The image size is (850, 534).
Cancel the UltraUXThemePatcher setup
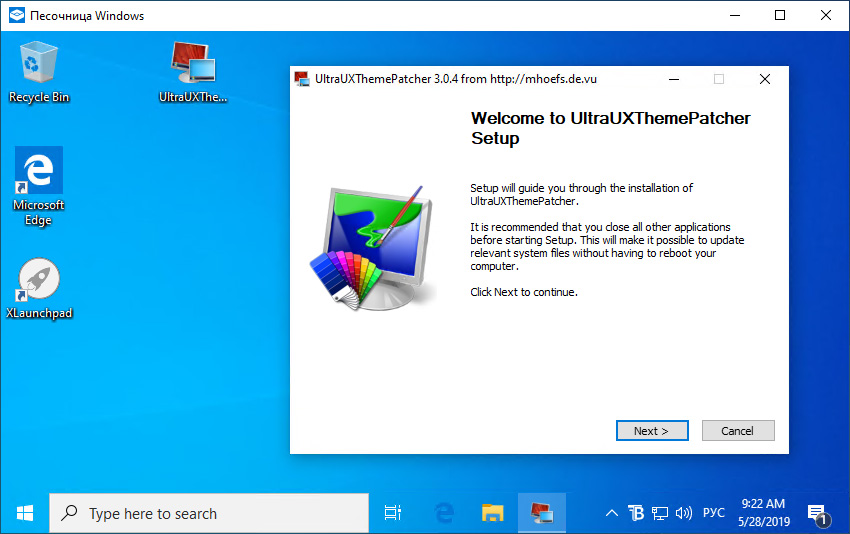tap(738, 430)
